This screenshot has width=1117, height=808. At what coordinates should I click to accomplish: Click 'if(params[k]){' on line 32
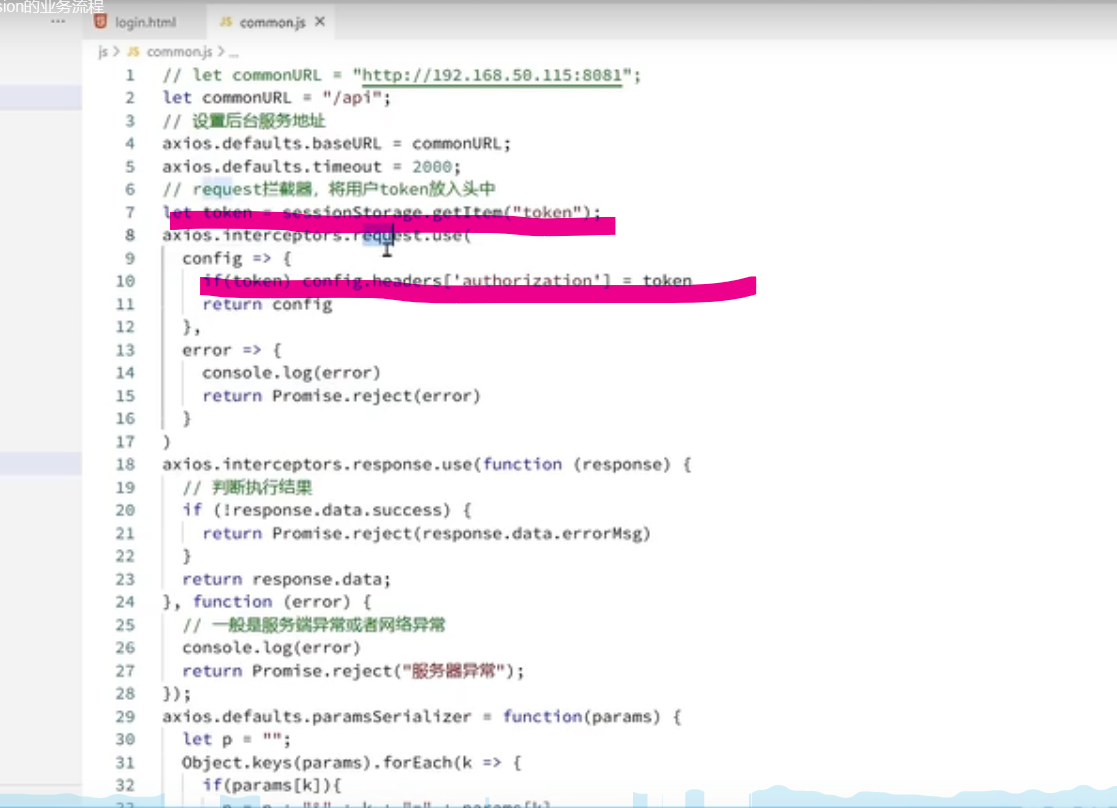271,785
